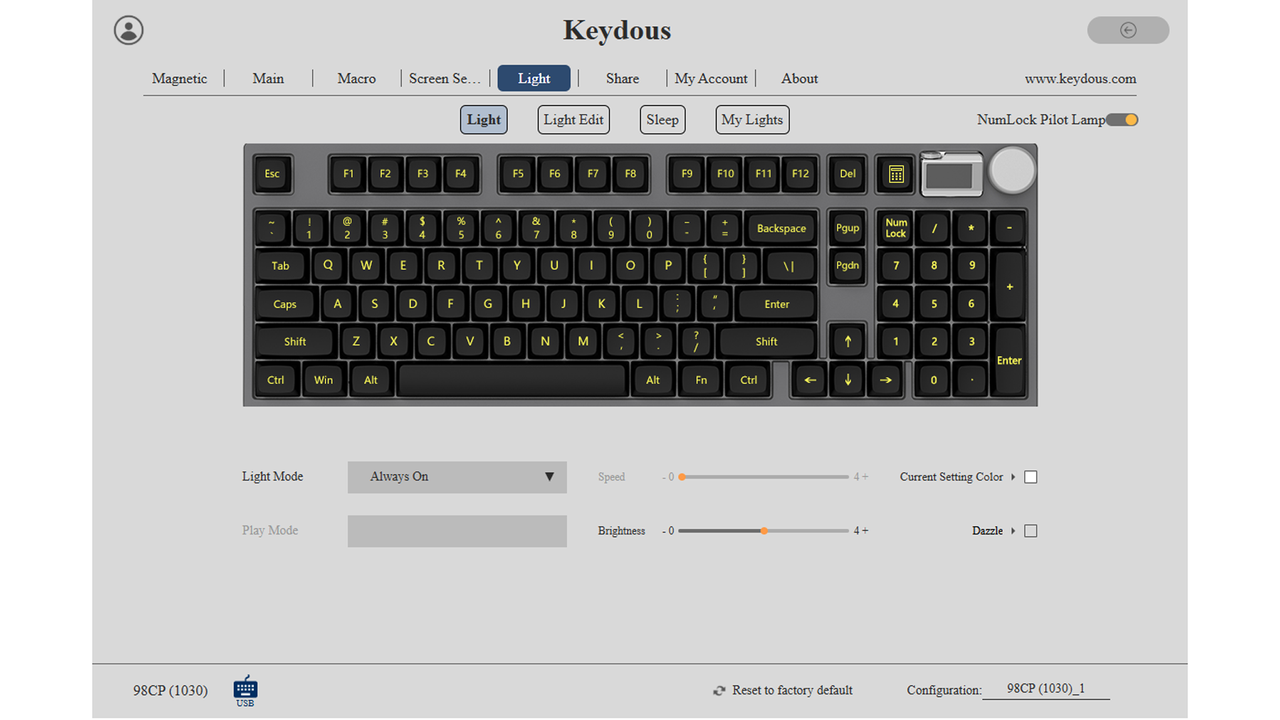Go to the Share tab
Screen dimensions: 1280x720
point(622,79)
